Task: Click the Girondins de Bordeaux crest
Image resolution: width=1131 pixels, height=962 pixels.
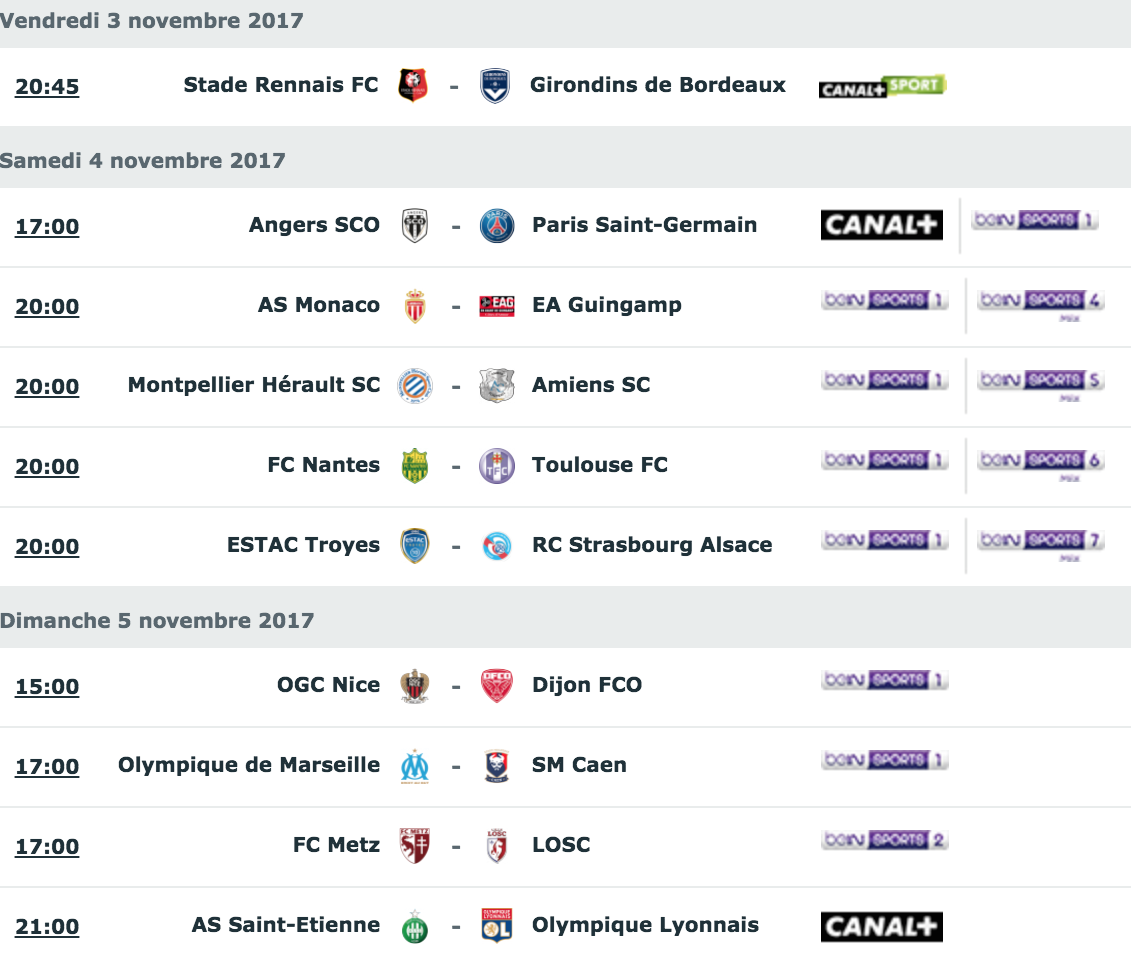Action: tap(496, 86)
